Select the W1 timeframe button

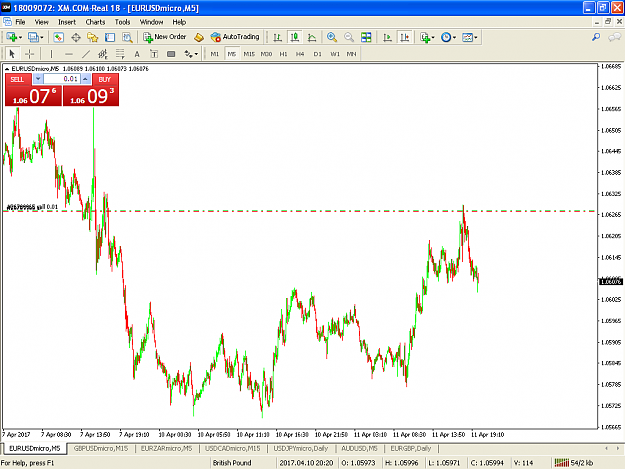335,54
